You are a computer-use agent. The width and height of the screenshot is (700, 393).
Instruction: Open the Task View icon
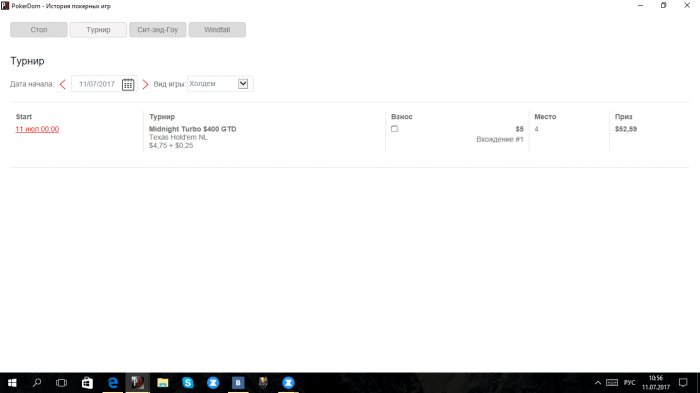pos(62,383)
